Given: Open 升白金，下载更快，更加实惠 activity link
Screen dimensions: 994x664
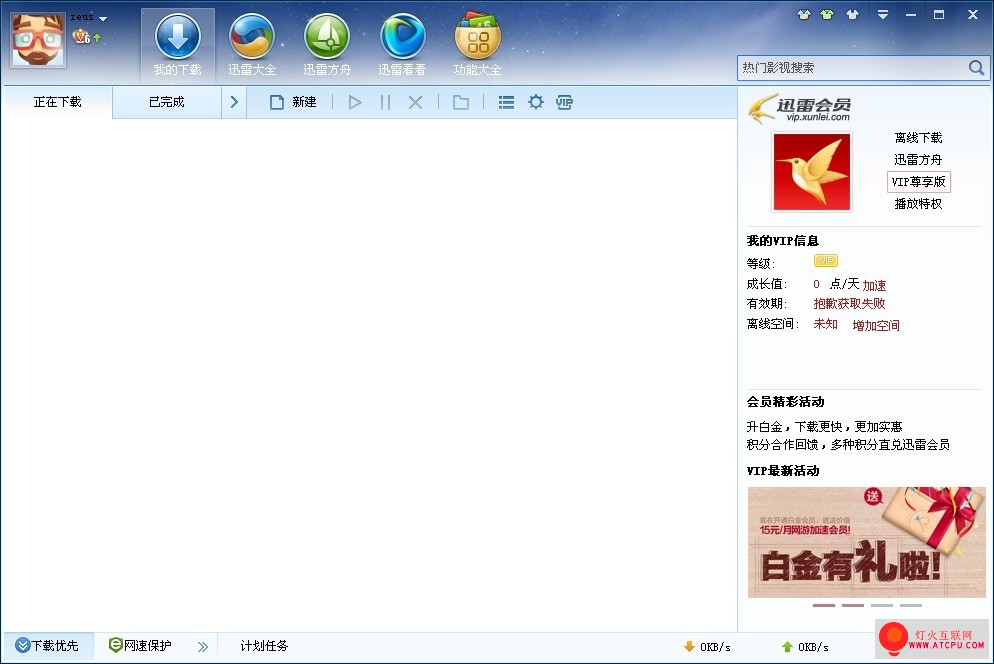Looking at the screenshot, I should (824, 427).
